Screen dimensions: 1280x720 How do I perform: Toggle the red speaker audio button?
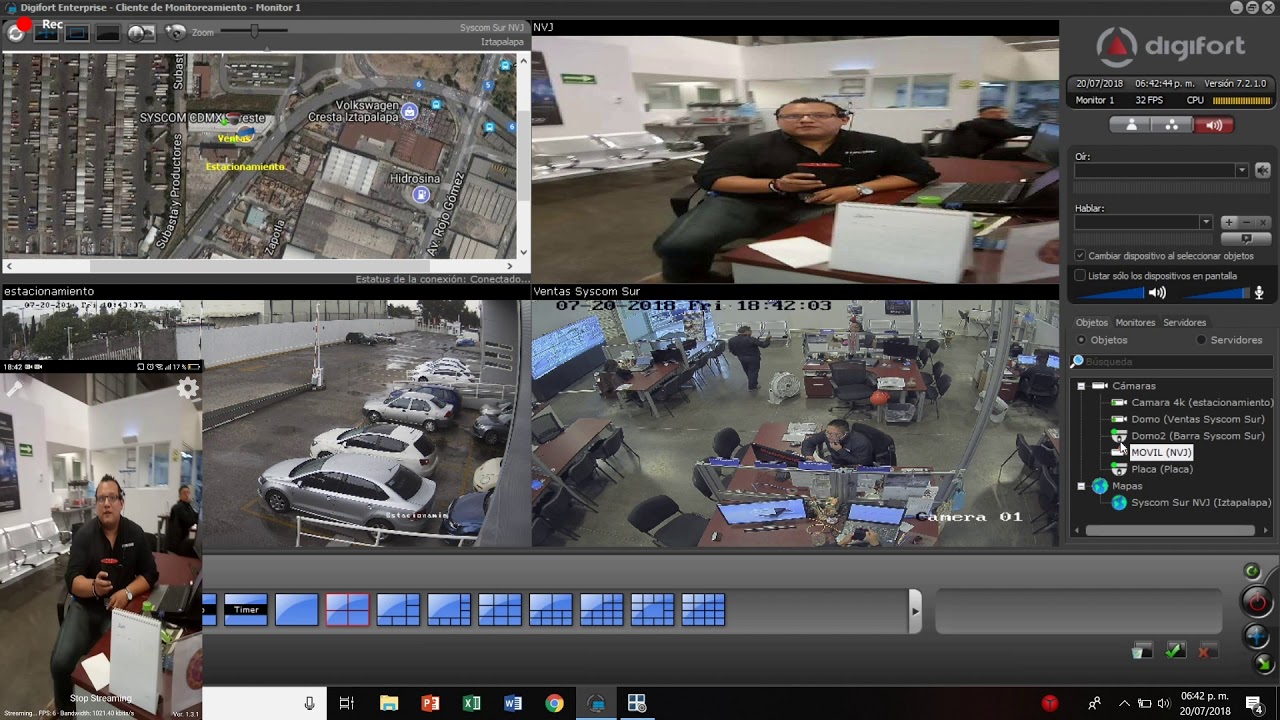click(1213, 125)
